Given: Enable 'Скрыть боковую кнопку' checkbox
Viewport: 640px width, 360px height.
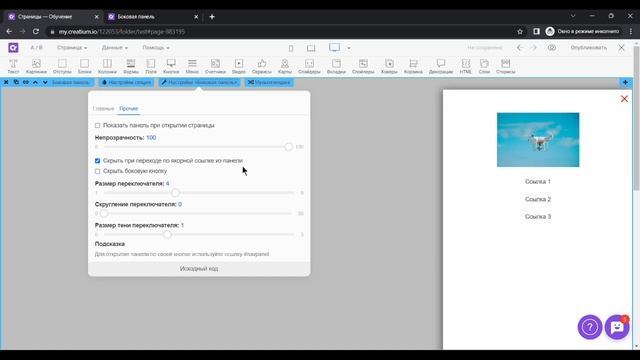Looking at the screenshot, I should pyautogui.click(x=97, y=171).
